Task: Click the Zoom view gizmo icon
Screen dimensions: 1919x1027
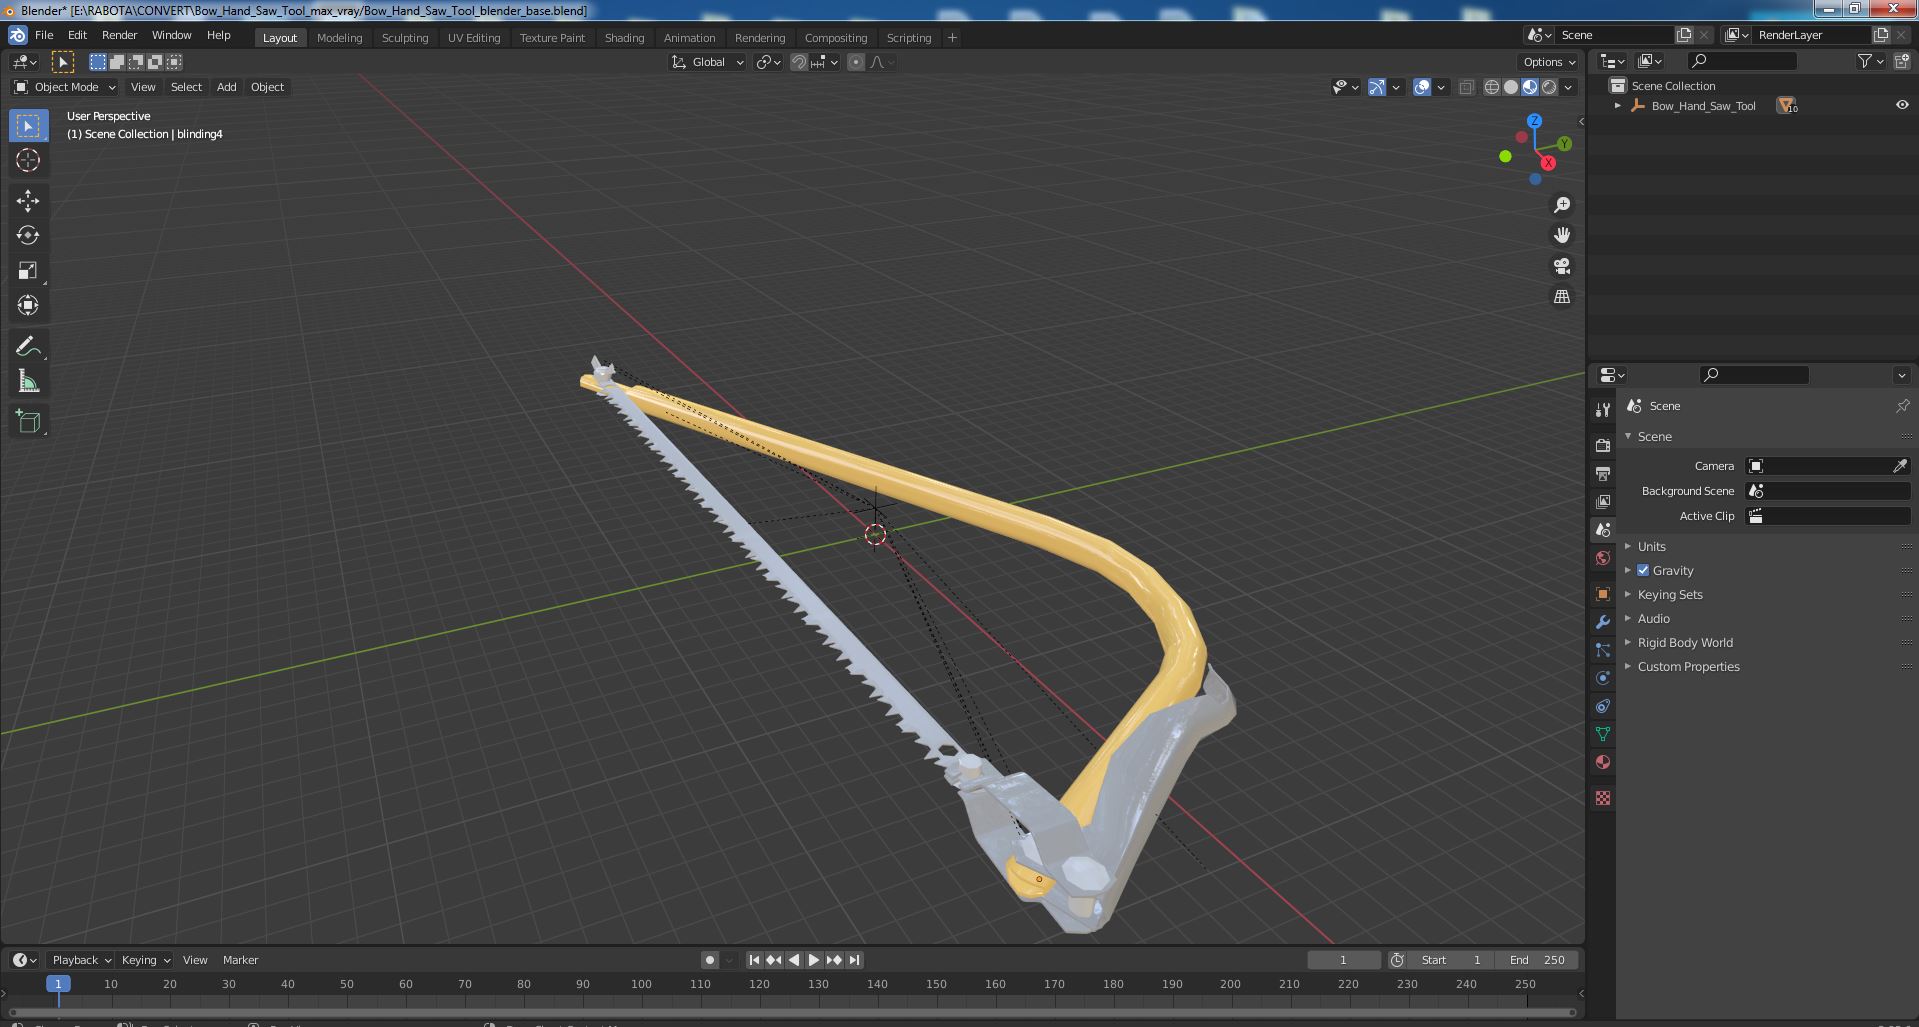Action: tap(1561, 205)
